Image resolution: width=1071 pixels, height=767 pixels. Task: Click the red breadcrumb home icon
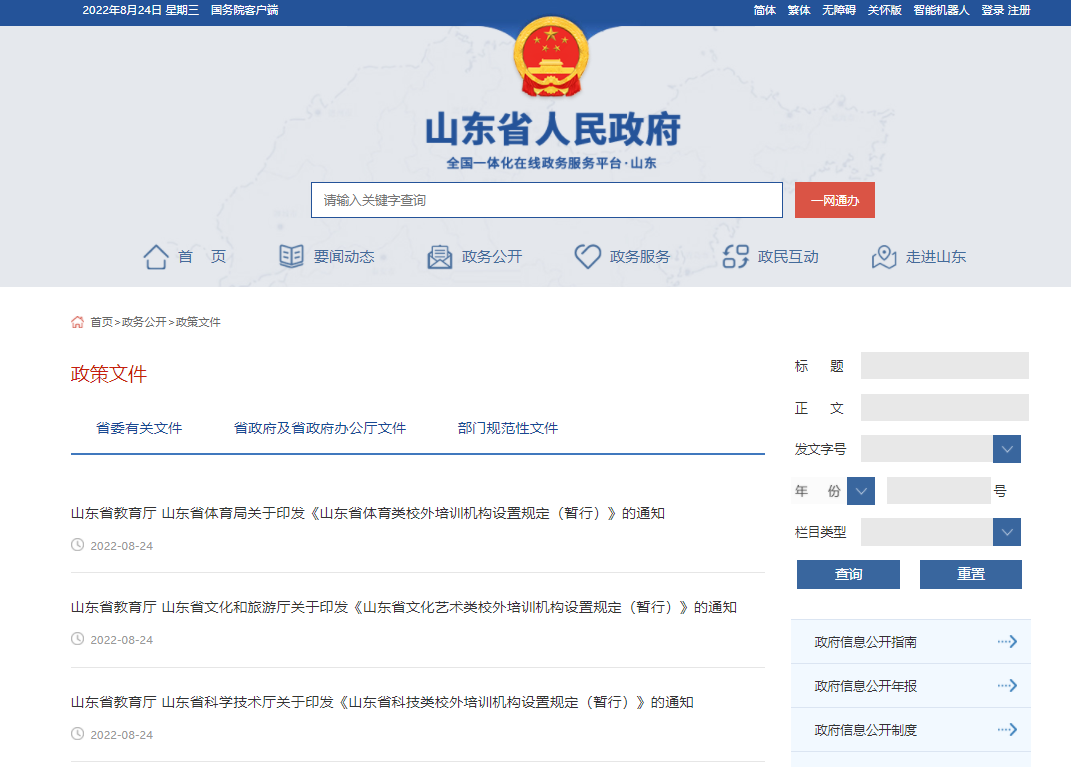pyautogui.click(x=77, y=322)
